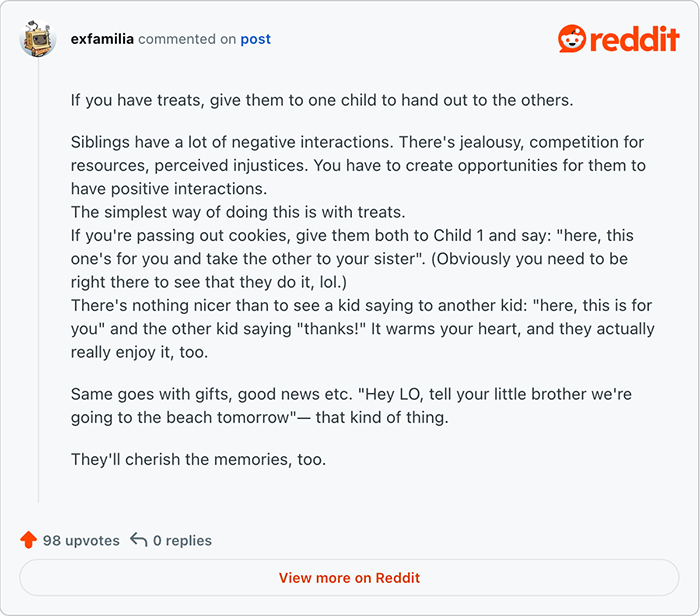
Task: Click the paragraph starting "Siblings have a lot"
Action: pyautogui.click(x=358, y=165)
